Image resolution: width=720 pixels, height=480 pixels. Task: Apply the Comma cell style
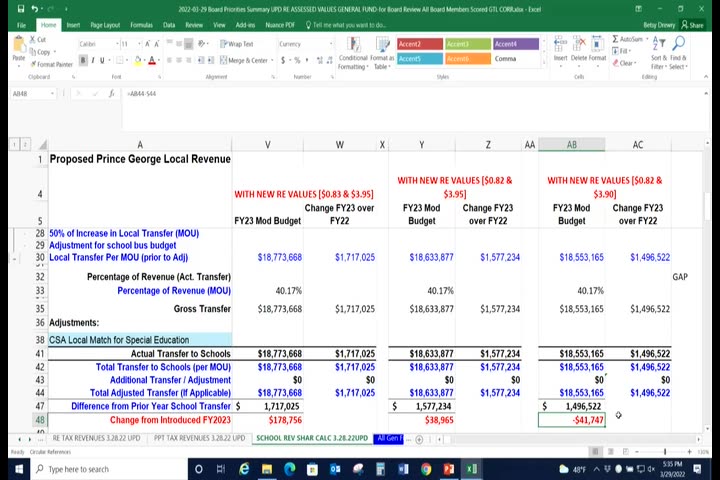click(516, 59)
